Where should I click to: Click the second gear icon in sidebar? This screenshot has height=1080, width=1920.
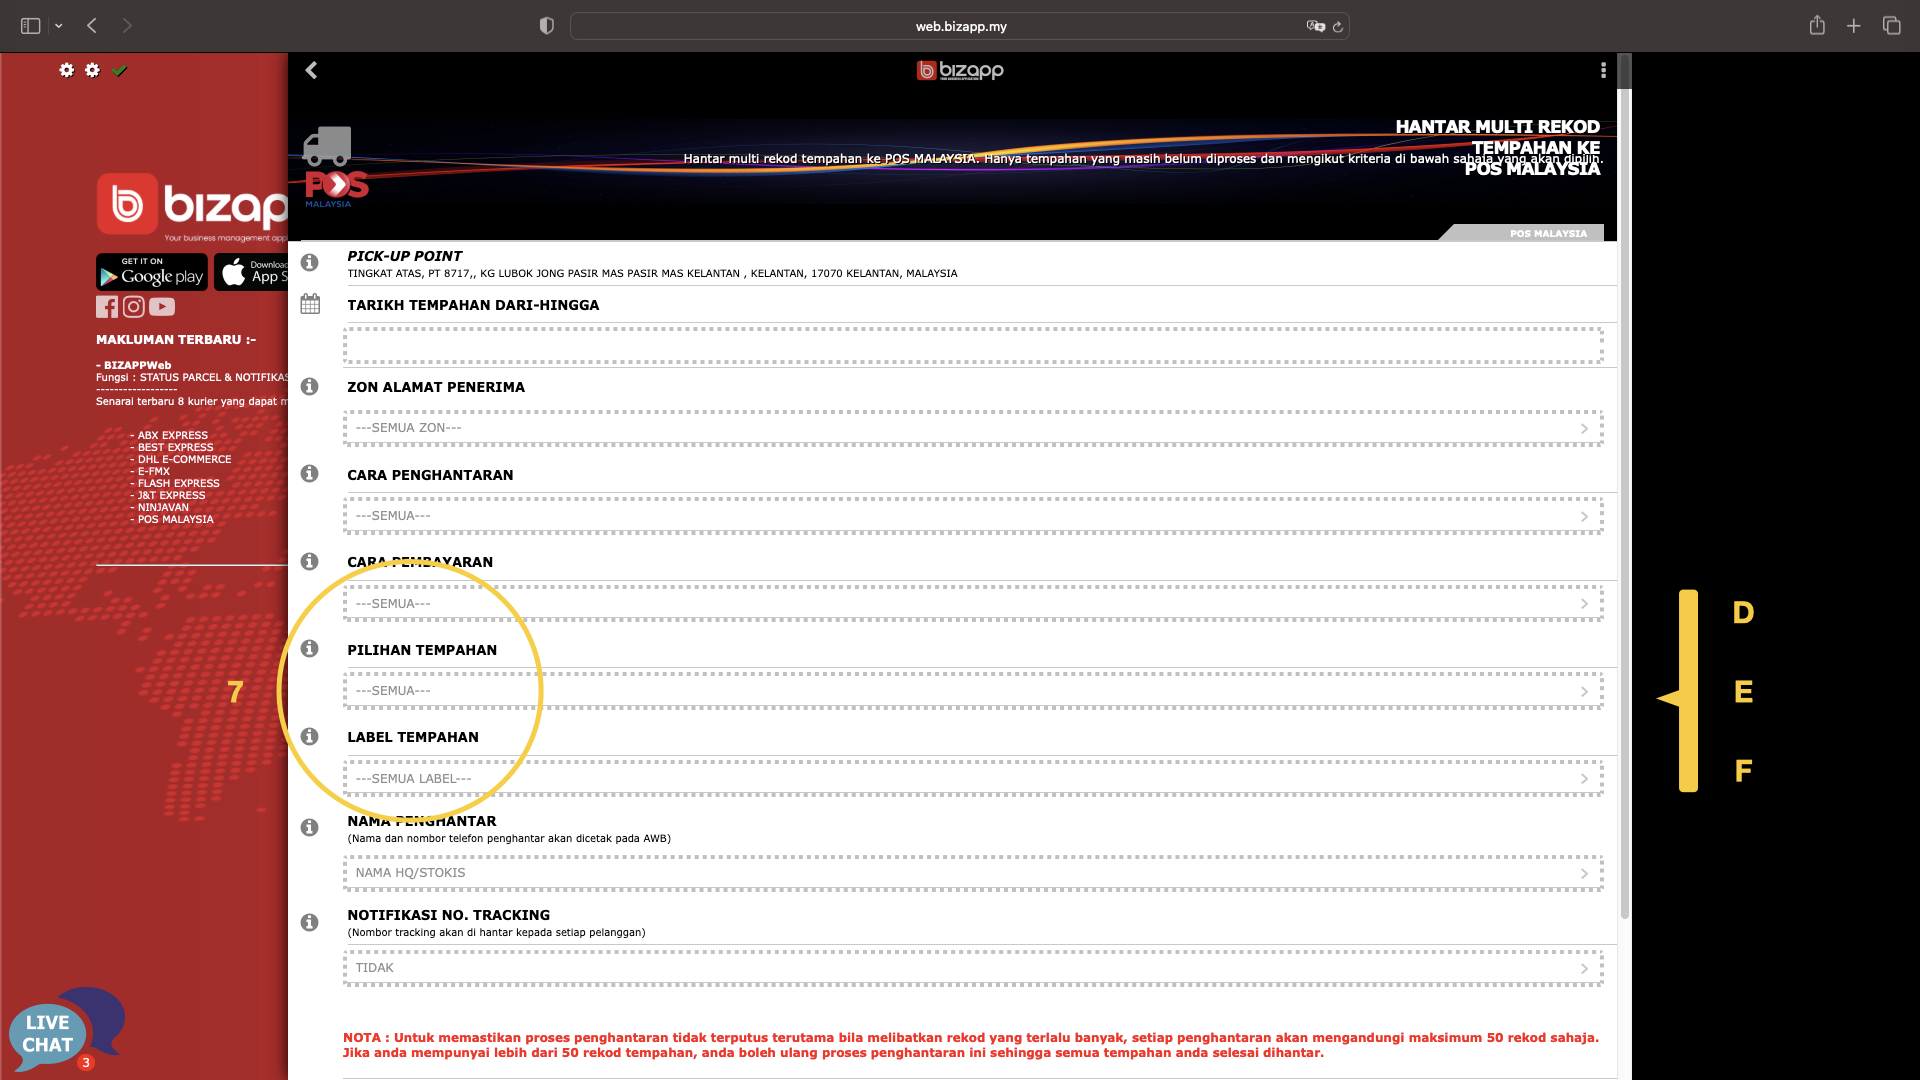coord(93,70)
